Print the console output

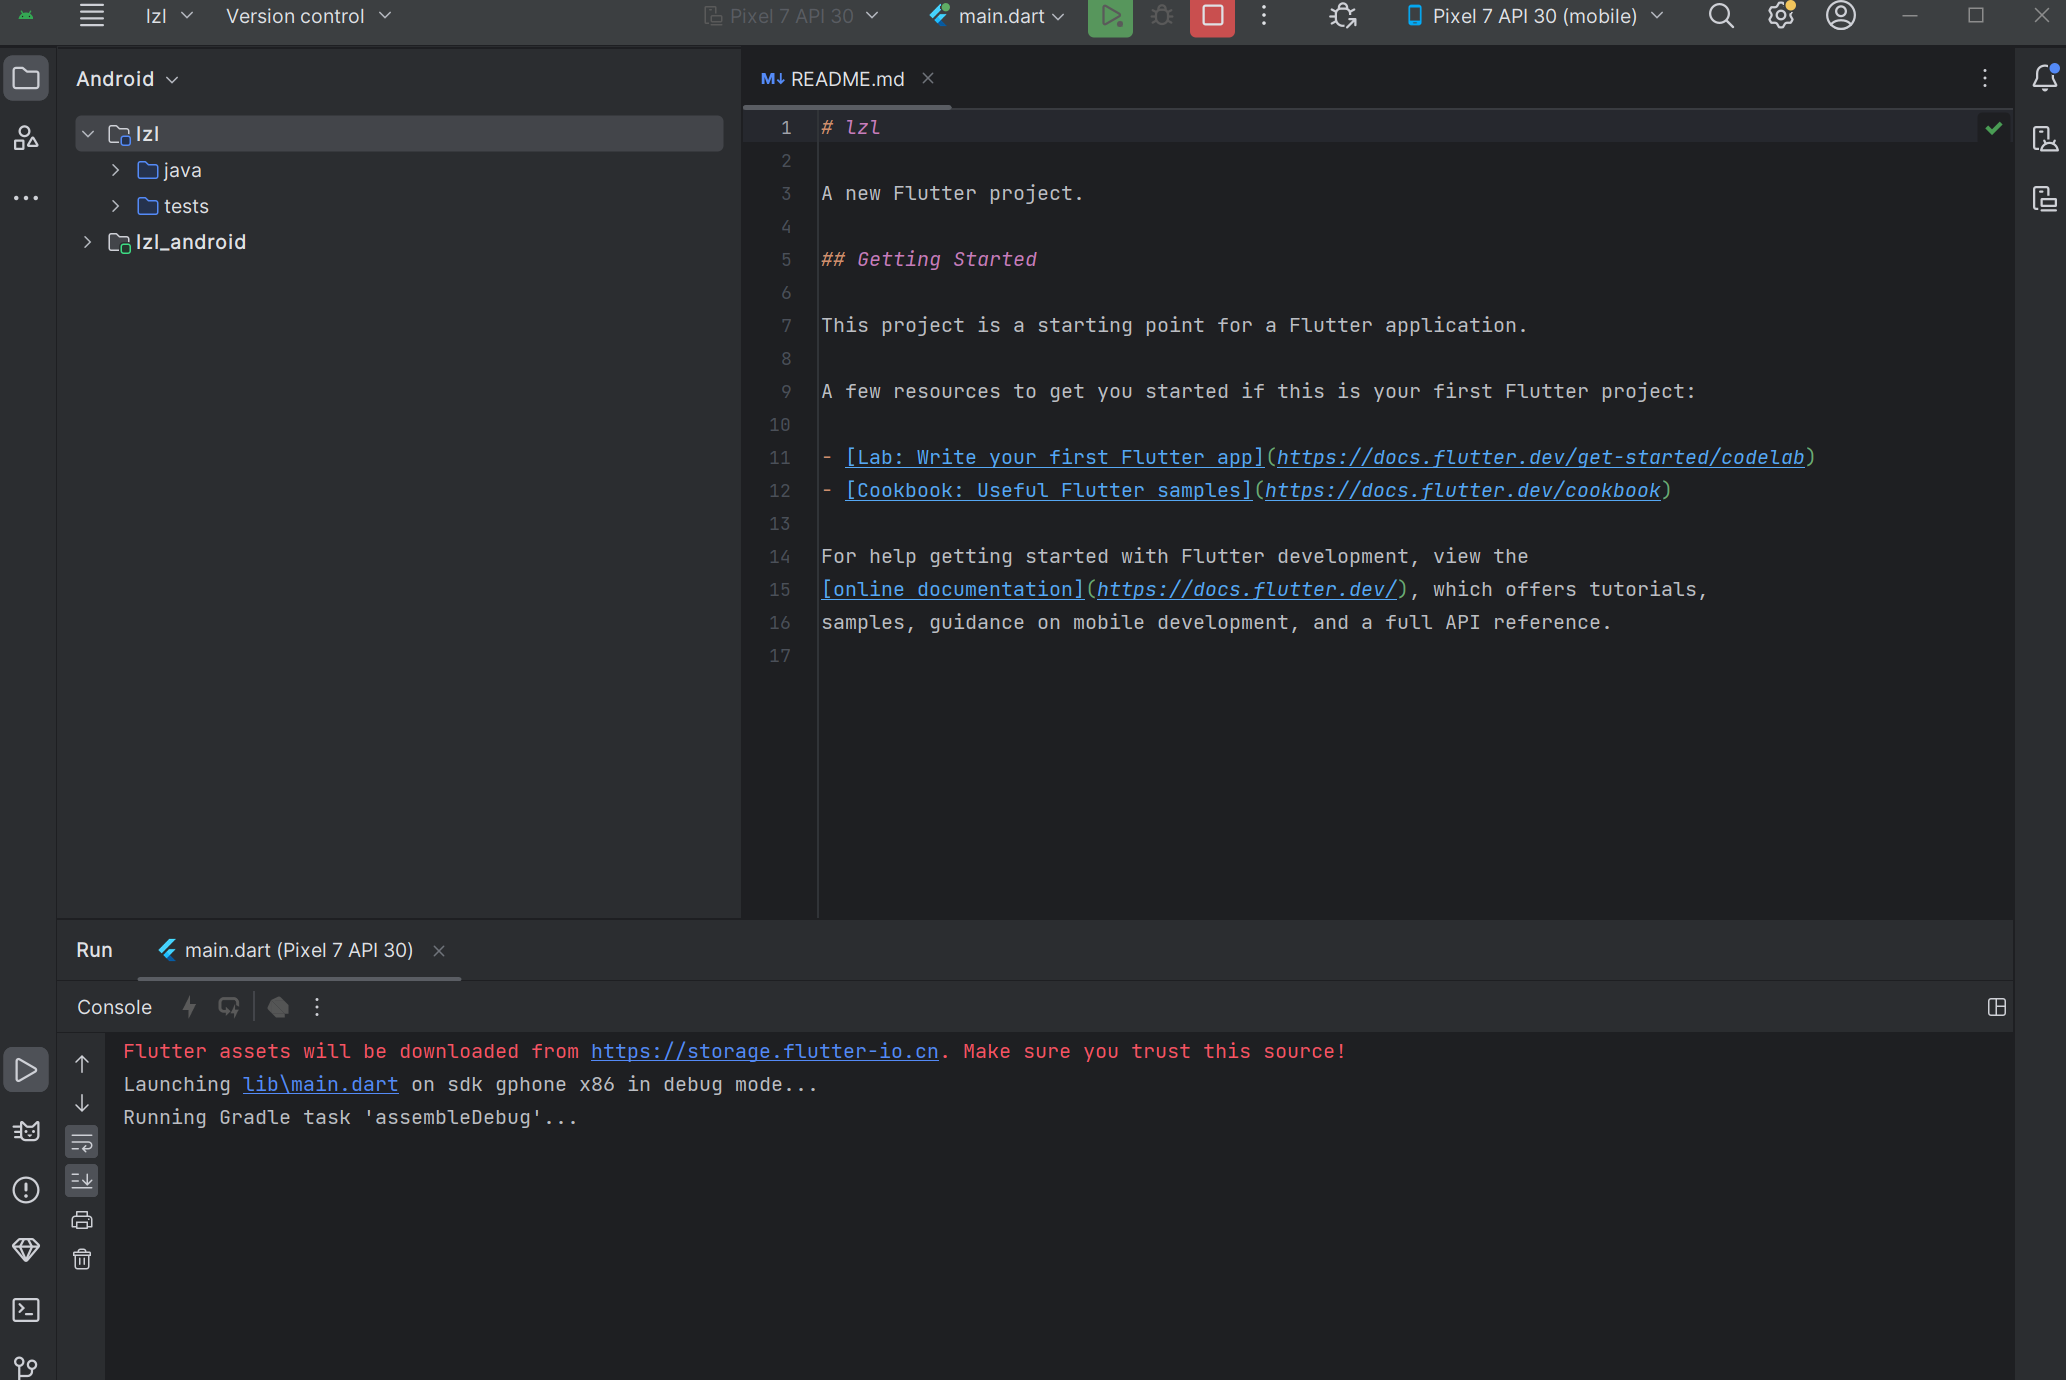pyautogui.click(x=82, y=1220)
